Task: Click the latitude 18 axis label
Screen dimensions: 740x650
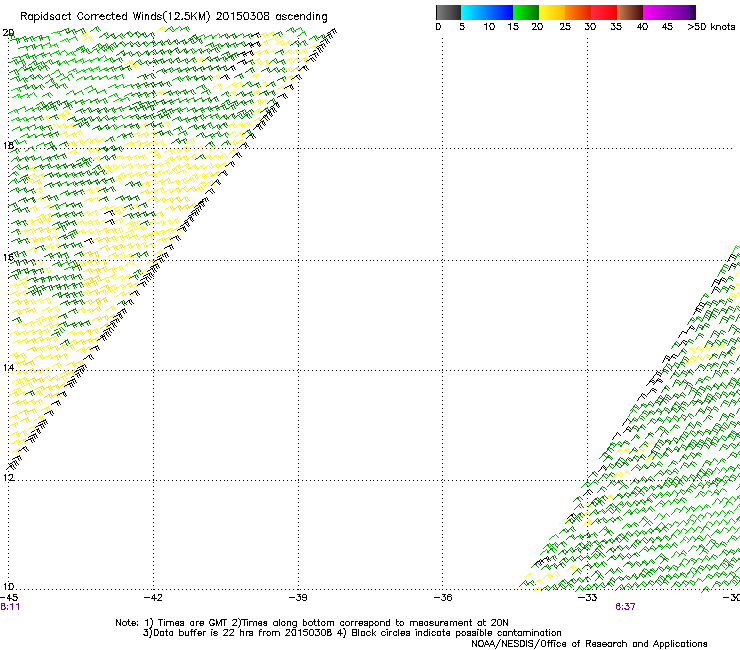Action: (x=8, y=145)
